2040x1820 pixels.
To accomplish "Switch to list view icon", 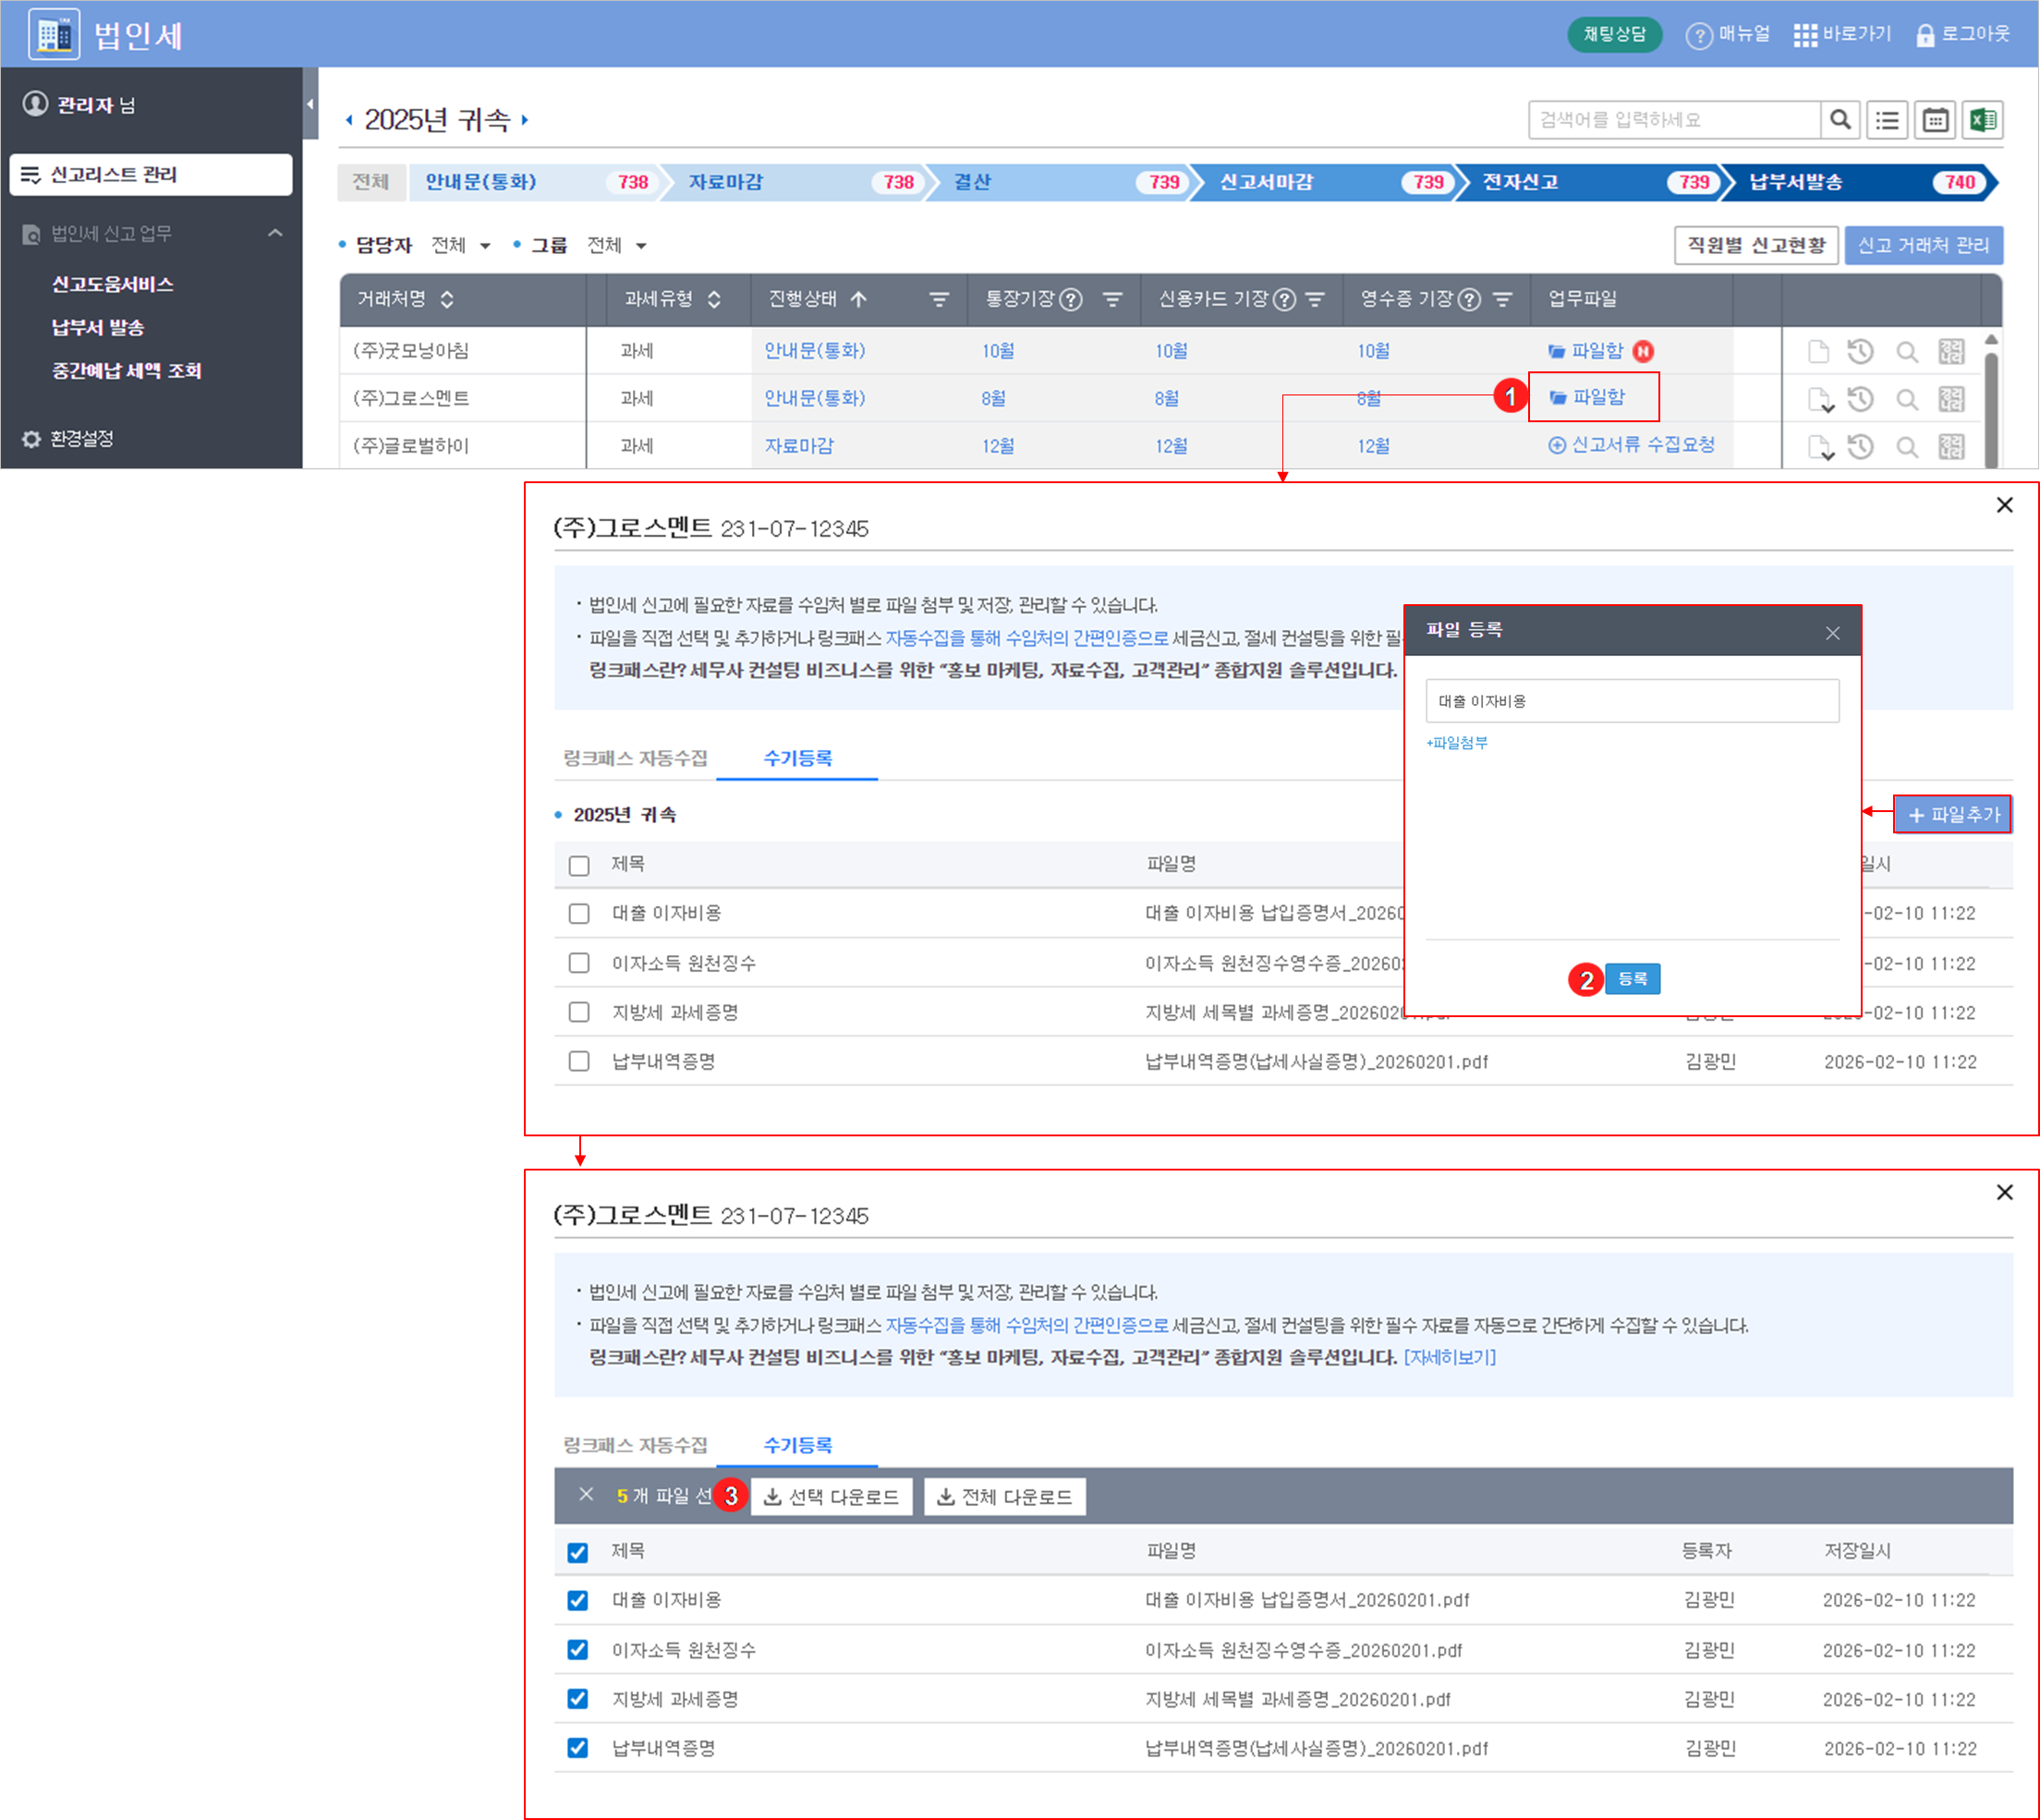I will (1887, 120).
